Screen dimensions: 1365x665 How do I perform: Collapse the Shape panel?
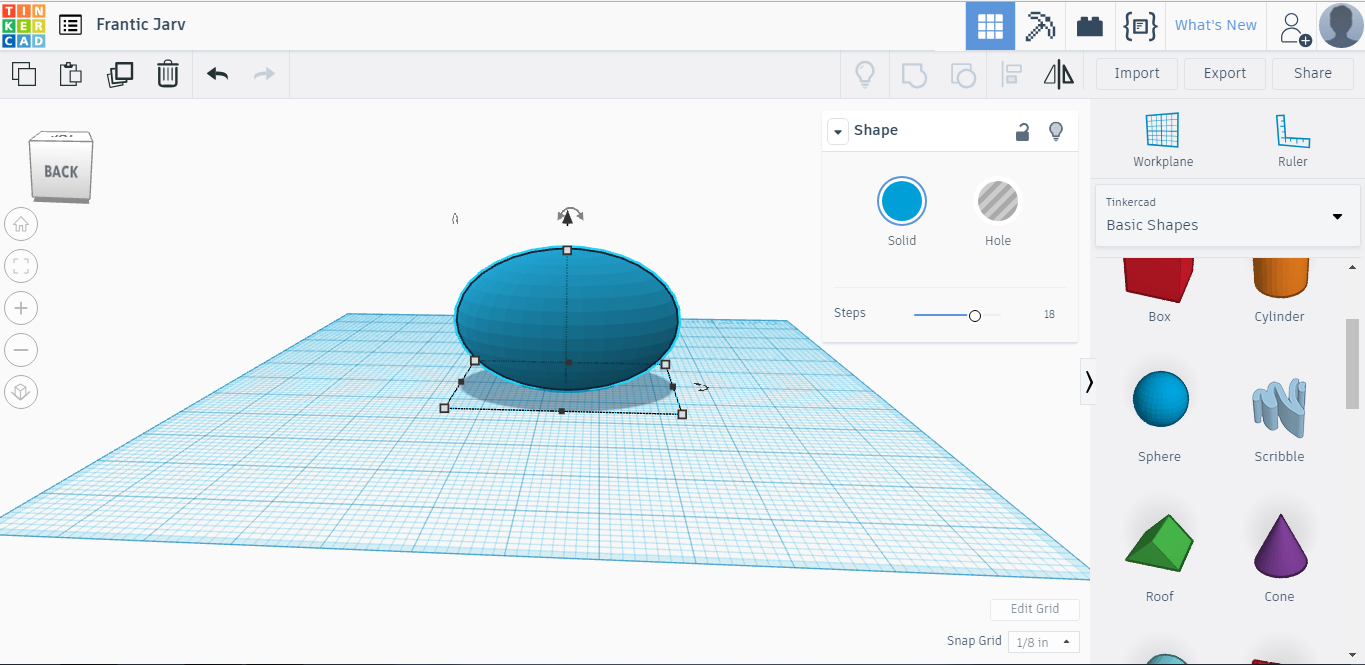pos(837,131)
